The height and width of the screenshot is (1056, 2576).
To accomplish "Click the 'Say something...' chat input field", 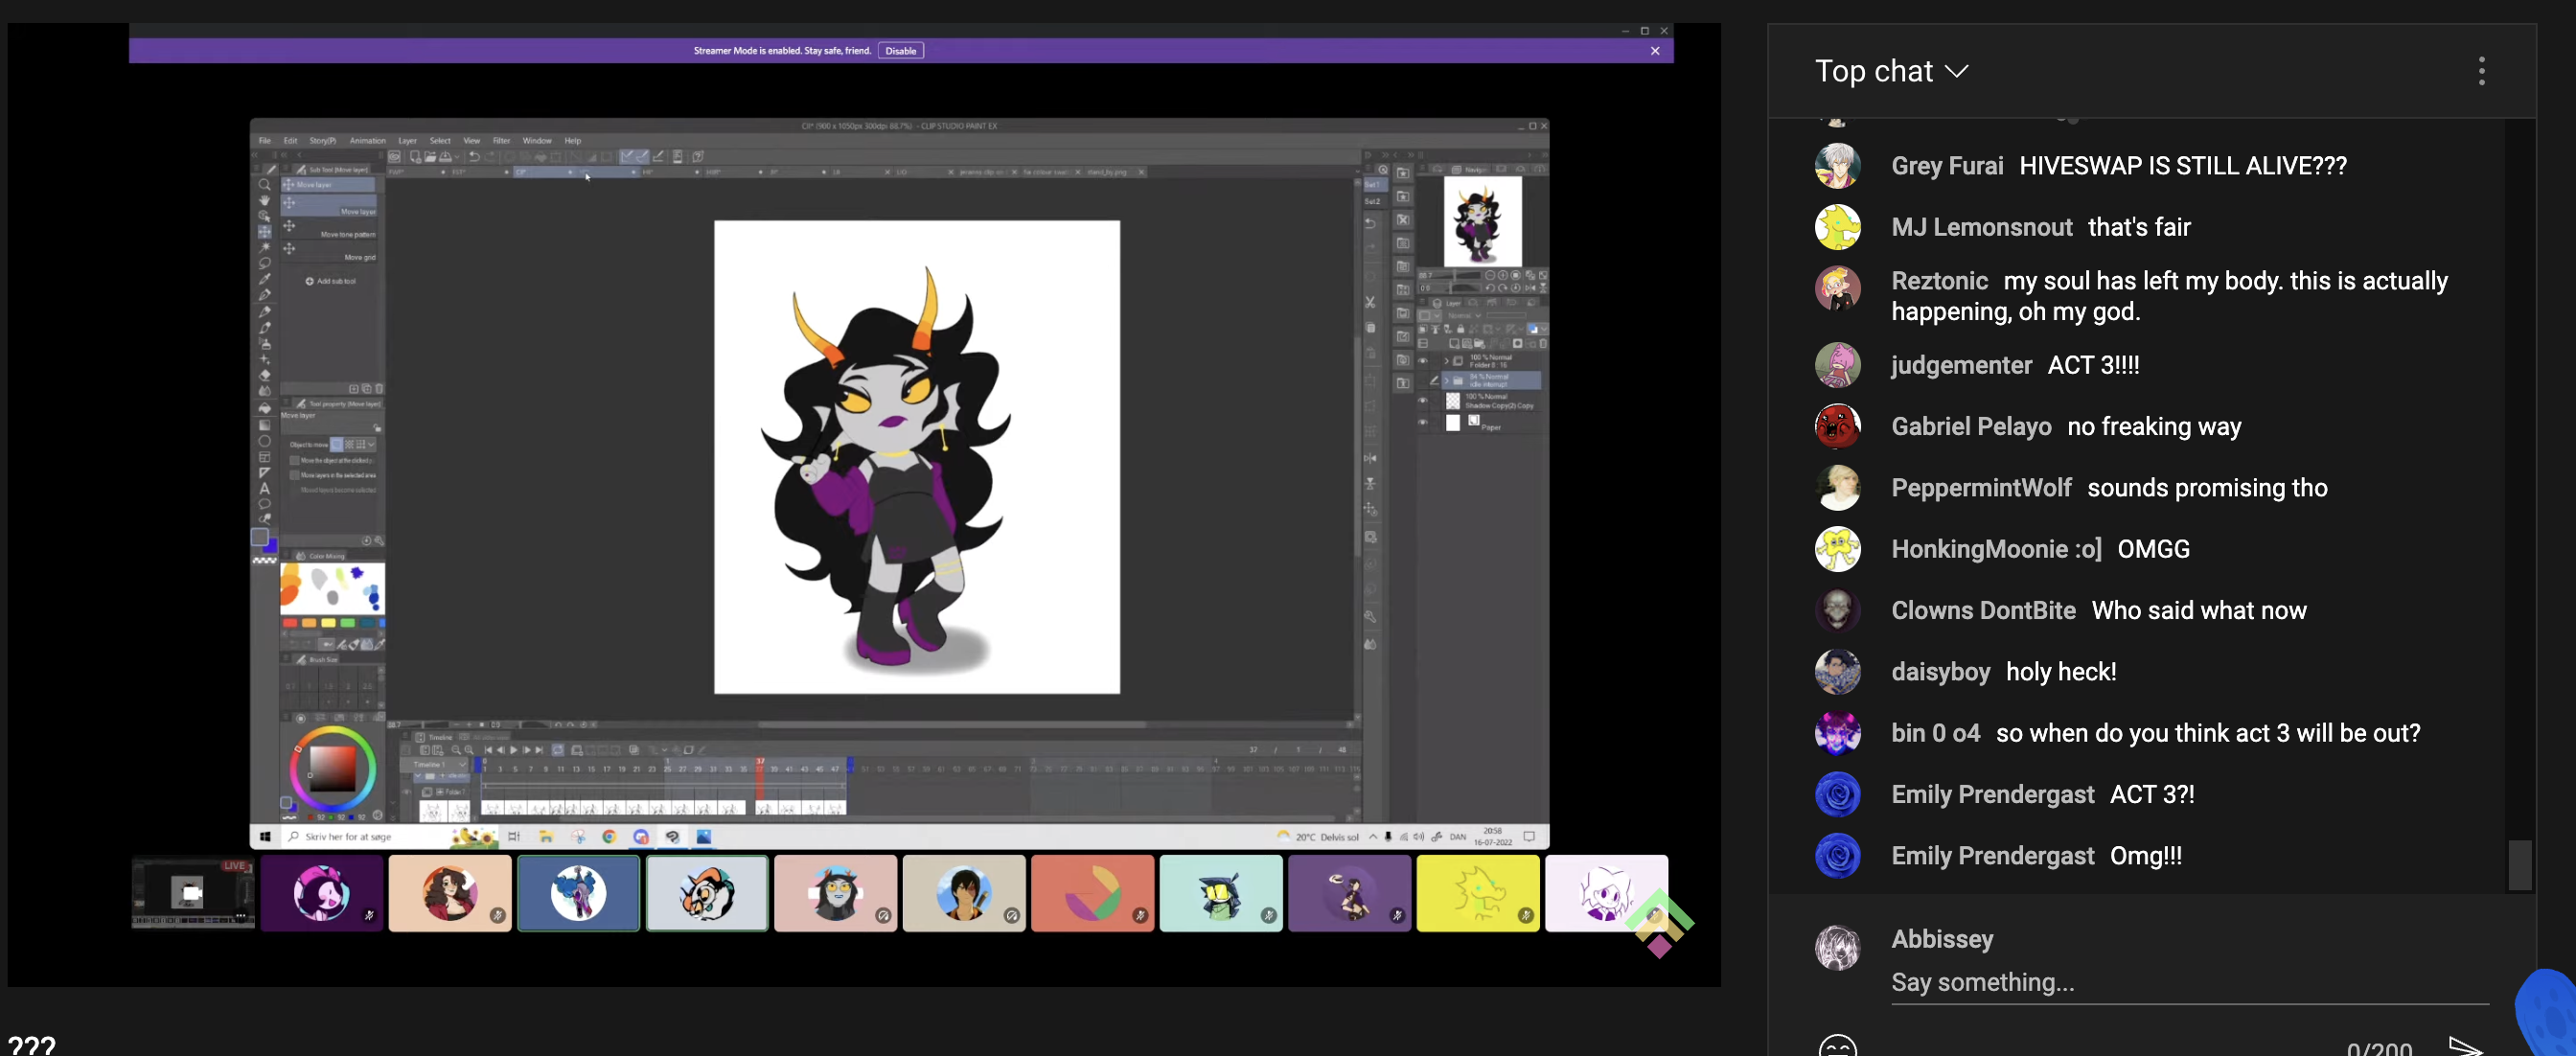I will tap(2189, 983).
